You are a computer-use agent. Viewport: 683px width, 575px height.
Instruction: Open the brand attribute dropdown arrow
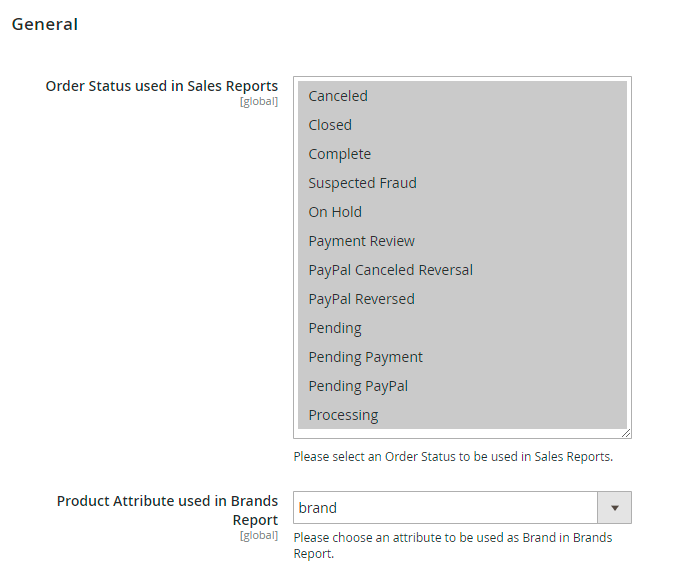[x=614, y=508]
